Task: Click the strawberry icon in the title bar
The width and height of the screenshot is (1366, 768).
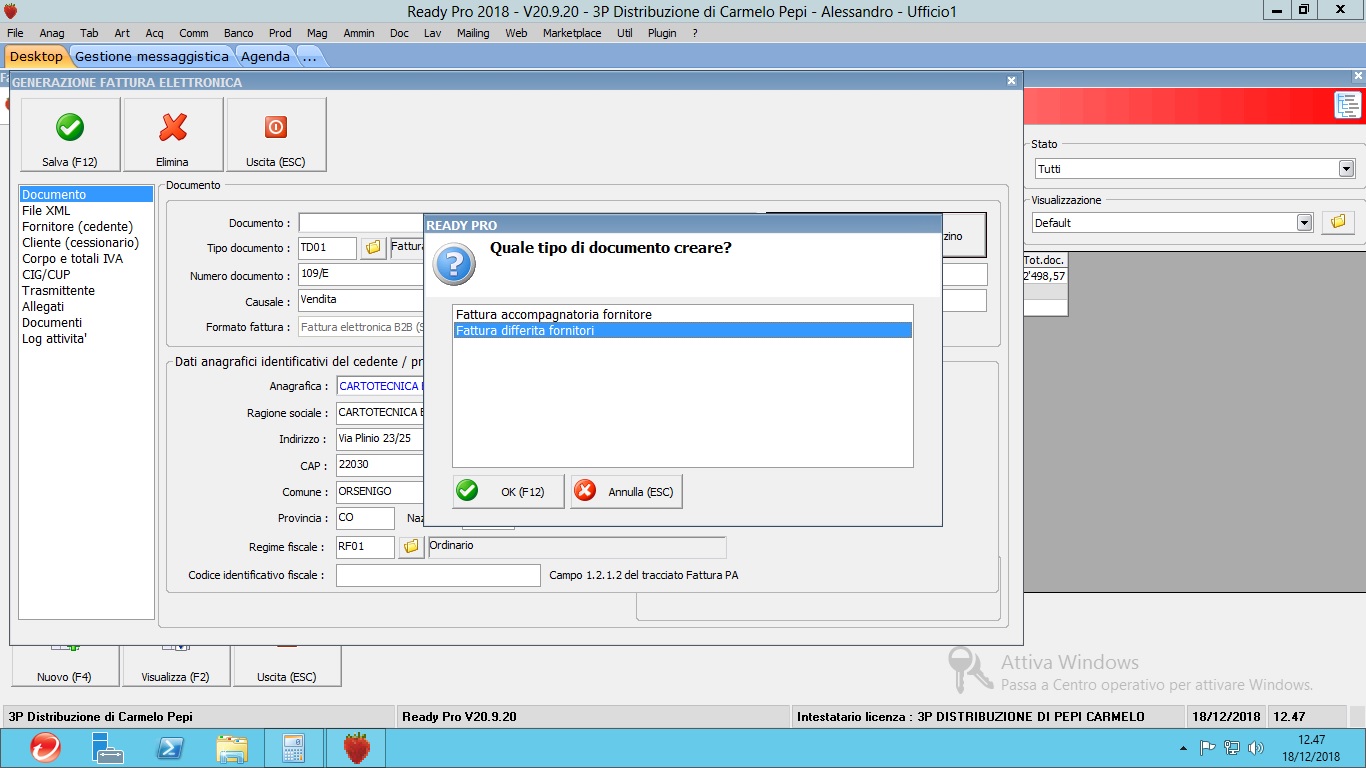Action: (11, 11)
